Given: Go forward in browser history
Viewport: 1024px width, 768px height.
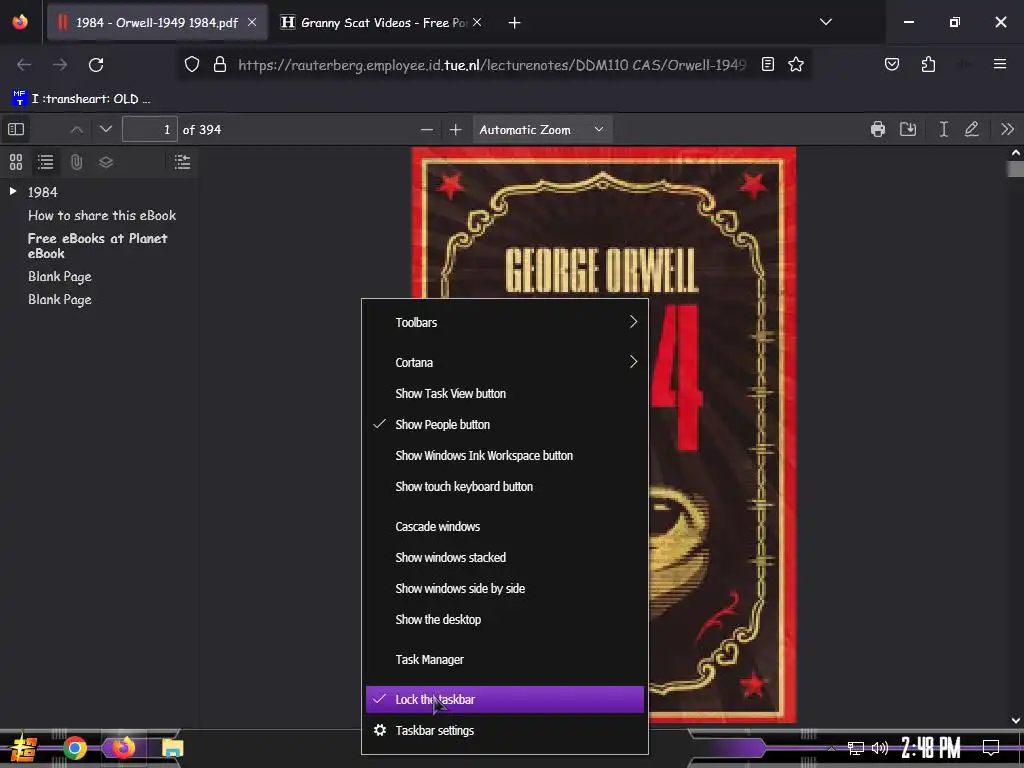Looking at the screenshot, I should [x=60, y=65].
